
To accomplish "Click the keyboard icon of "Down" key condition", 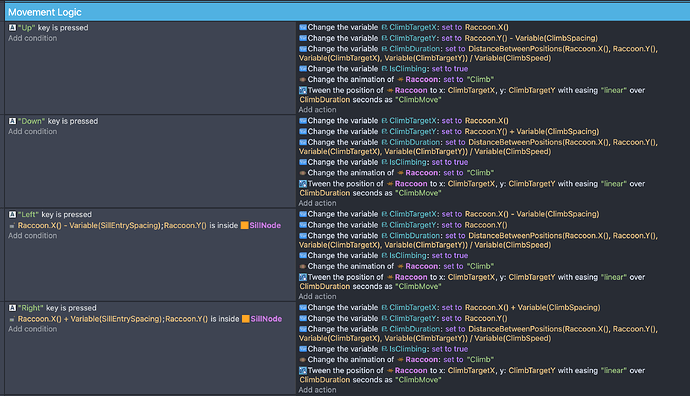I will (12, 121).
